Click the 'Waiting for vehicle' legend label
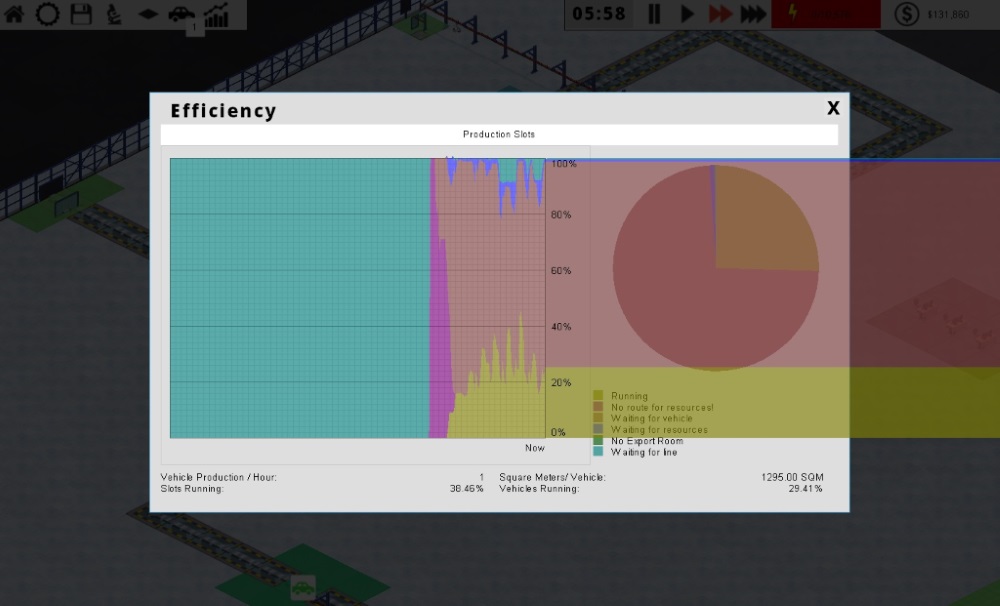This screenshot has width=1000, height=606. coord(651,418)
